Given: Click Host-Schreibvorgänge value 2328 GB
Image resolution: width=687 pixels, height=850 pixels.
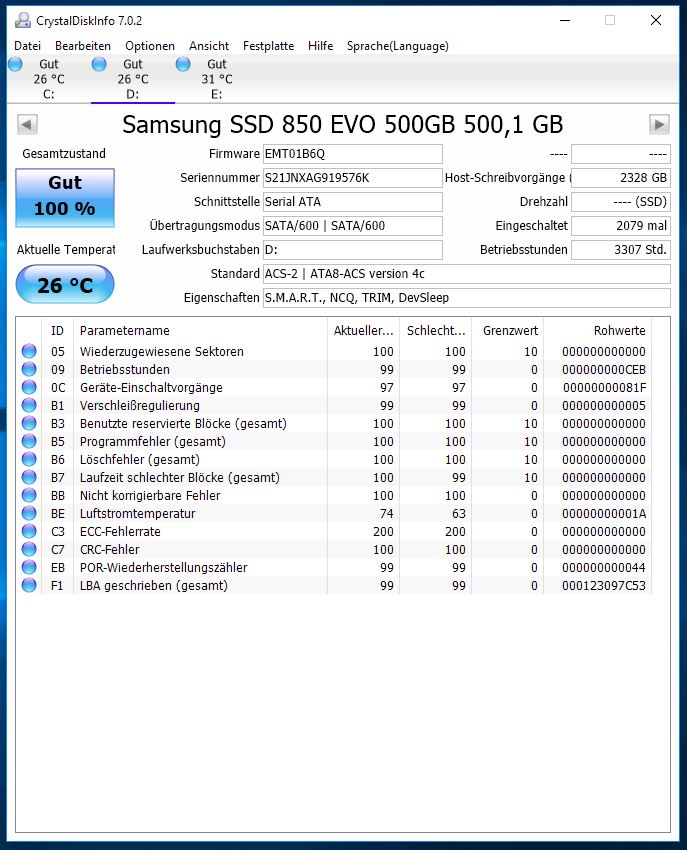Looking at the screenshot, I should [x=621, y=178].
